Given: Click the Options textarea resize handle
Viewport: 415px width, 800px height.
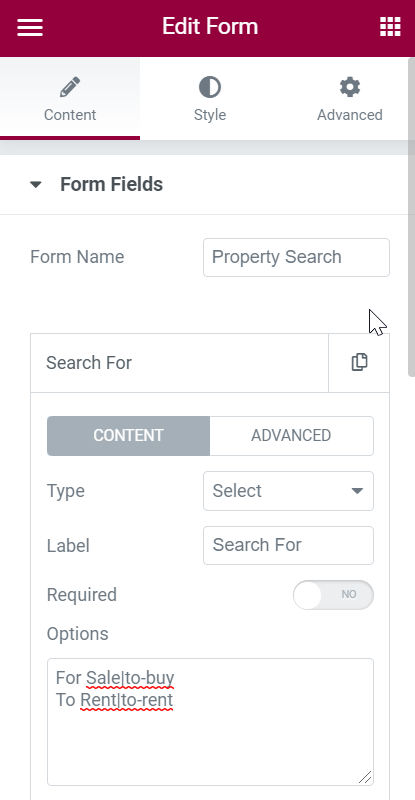Looking at the screenshot, I should click(365, 777).
